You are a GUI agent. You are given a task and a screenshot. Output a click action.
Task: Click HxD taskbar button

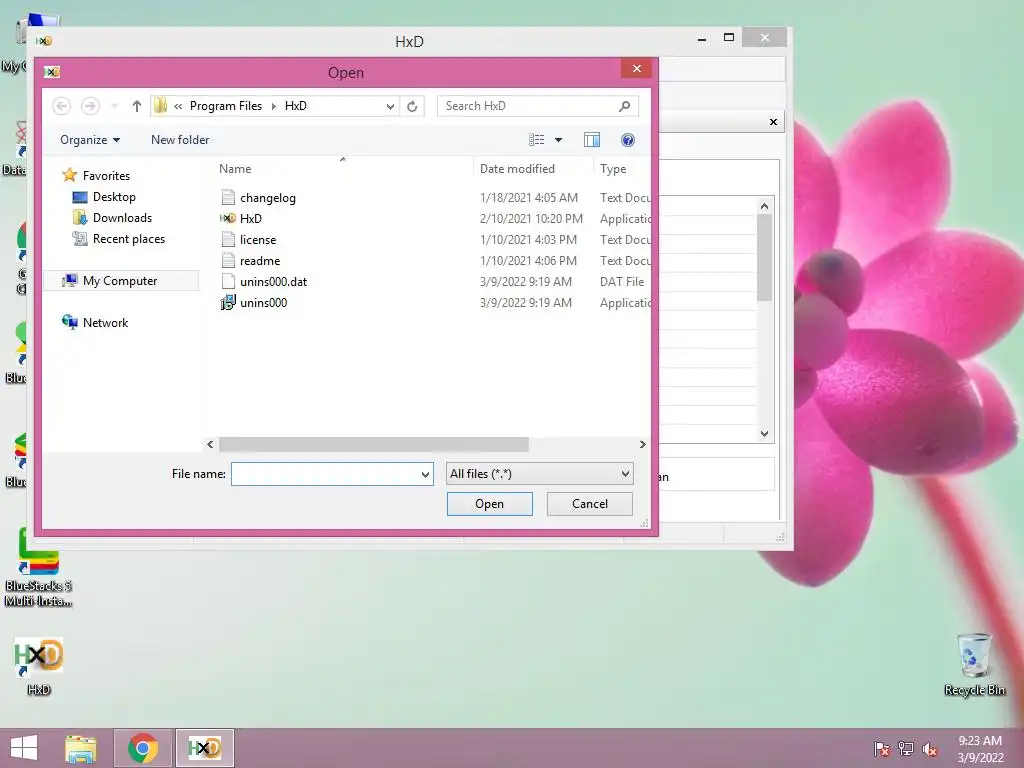[x=204, y=748]
